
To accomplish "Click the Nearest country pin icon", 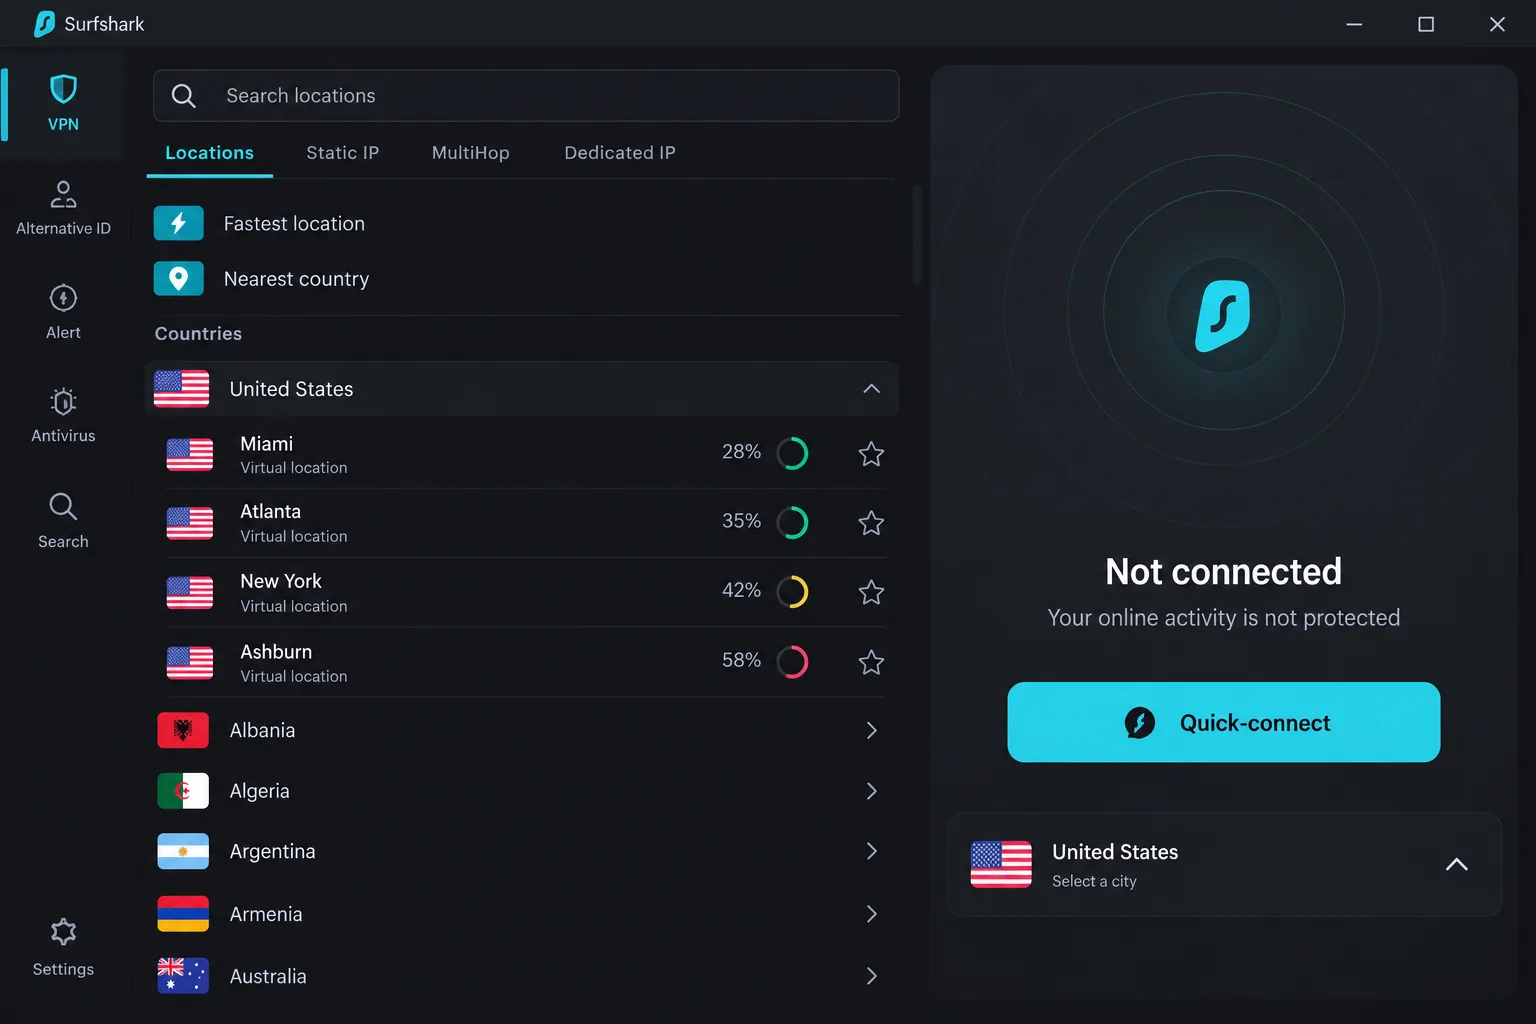I will [179, 278].
